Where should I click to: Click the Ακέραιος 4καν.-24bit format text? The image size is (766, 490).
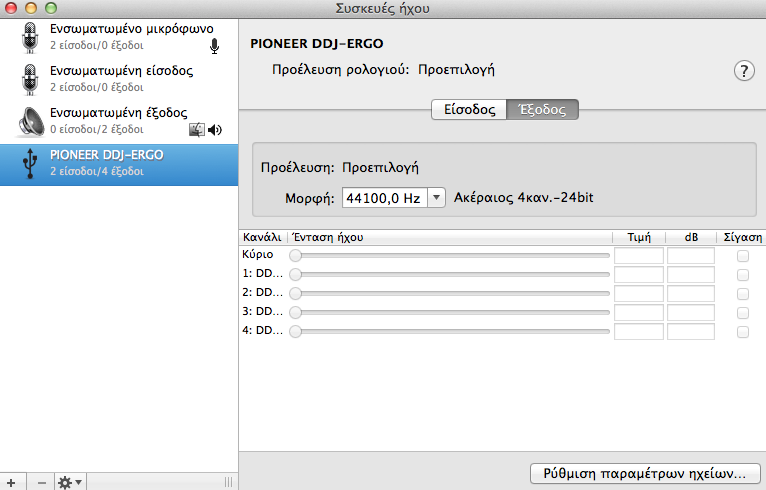523,198
